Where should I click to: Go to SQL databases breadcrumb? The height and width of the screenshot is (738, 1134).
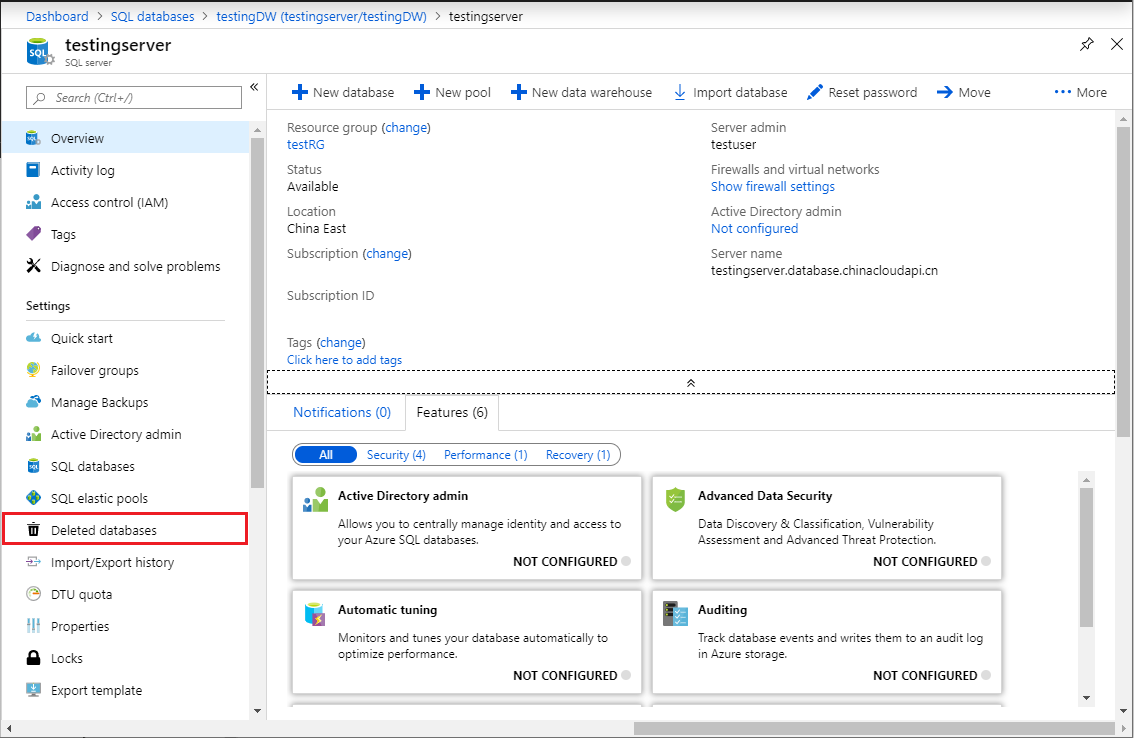pyautogui.click(x=153, y=16)
